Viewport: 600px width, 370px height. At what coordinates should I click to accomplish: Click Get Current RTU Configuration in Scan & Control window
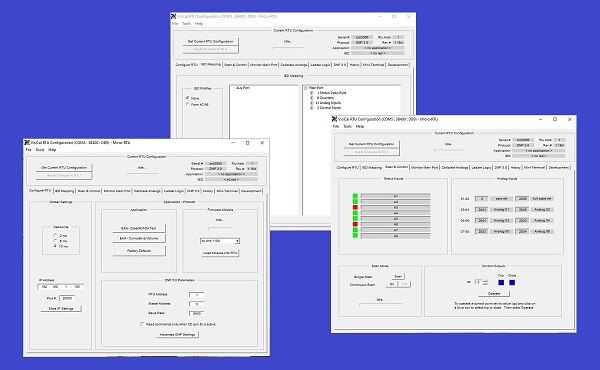coord(371,144)
